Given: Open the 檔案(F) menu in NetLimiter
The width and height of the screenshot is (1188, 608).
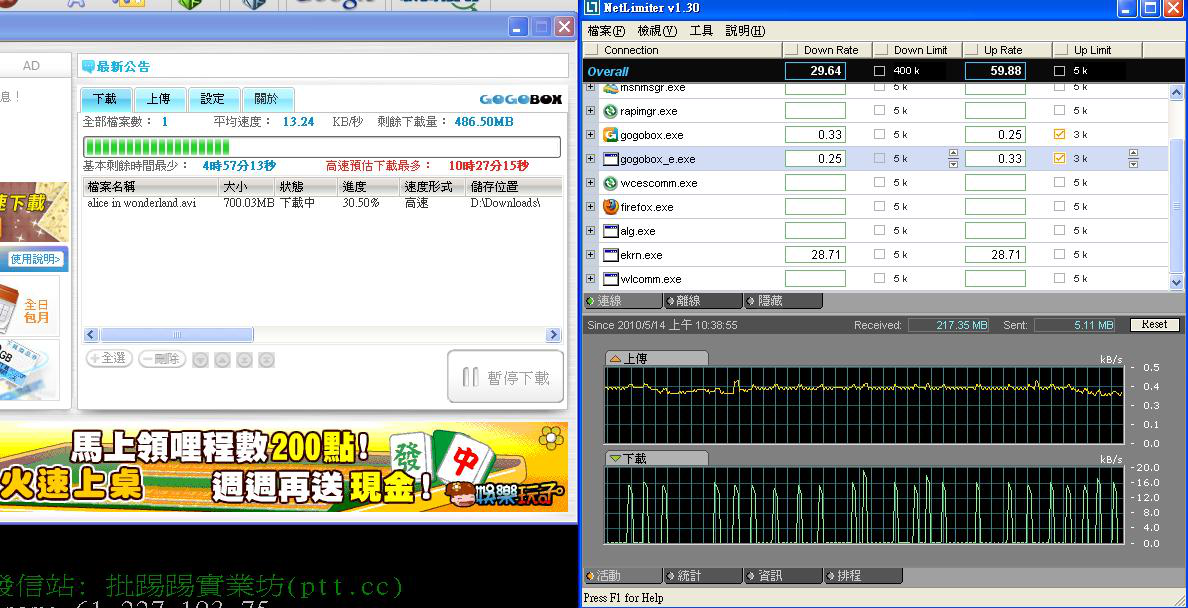Looking at the screenshot, I should click(606, 31).
